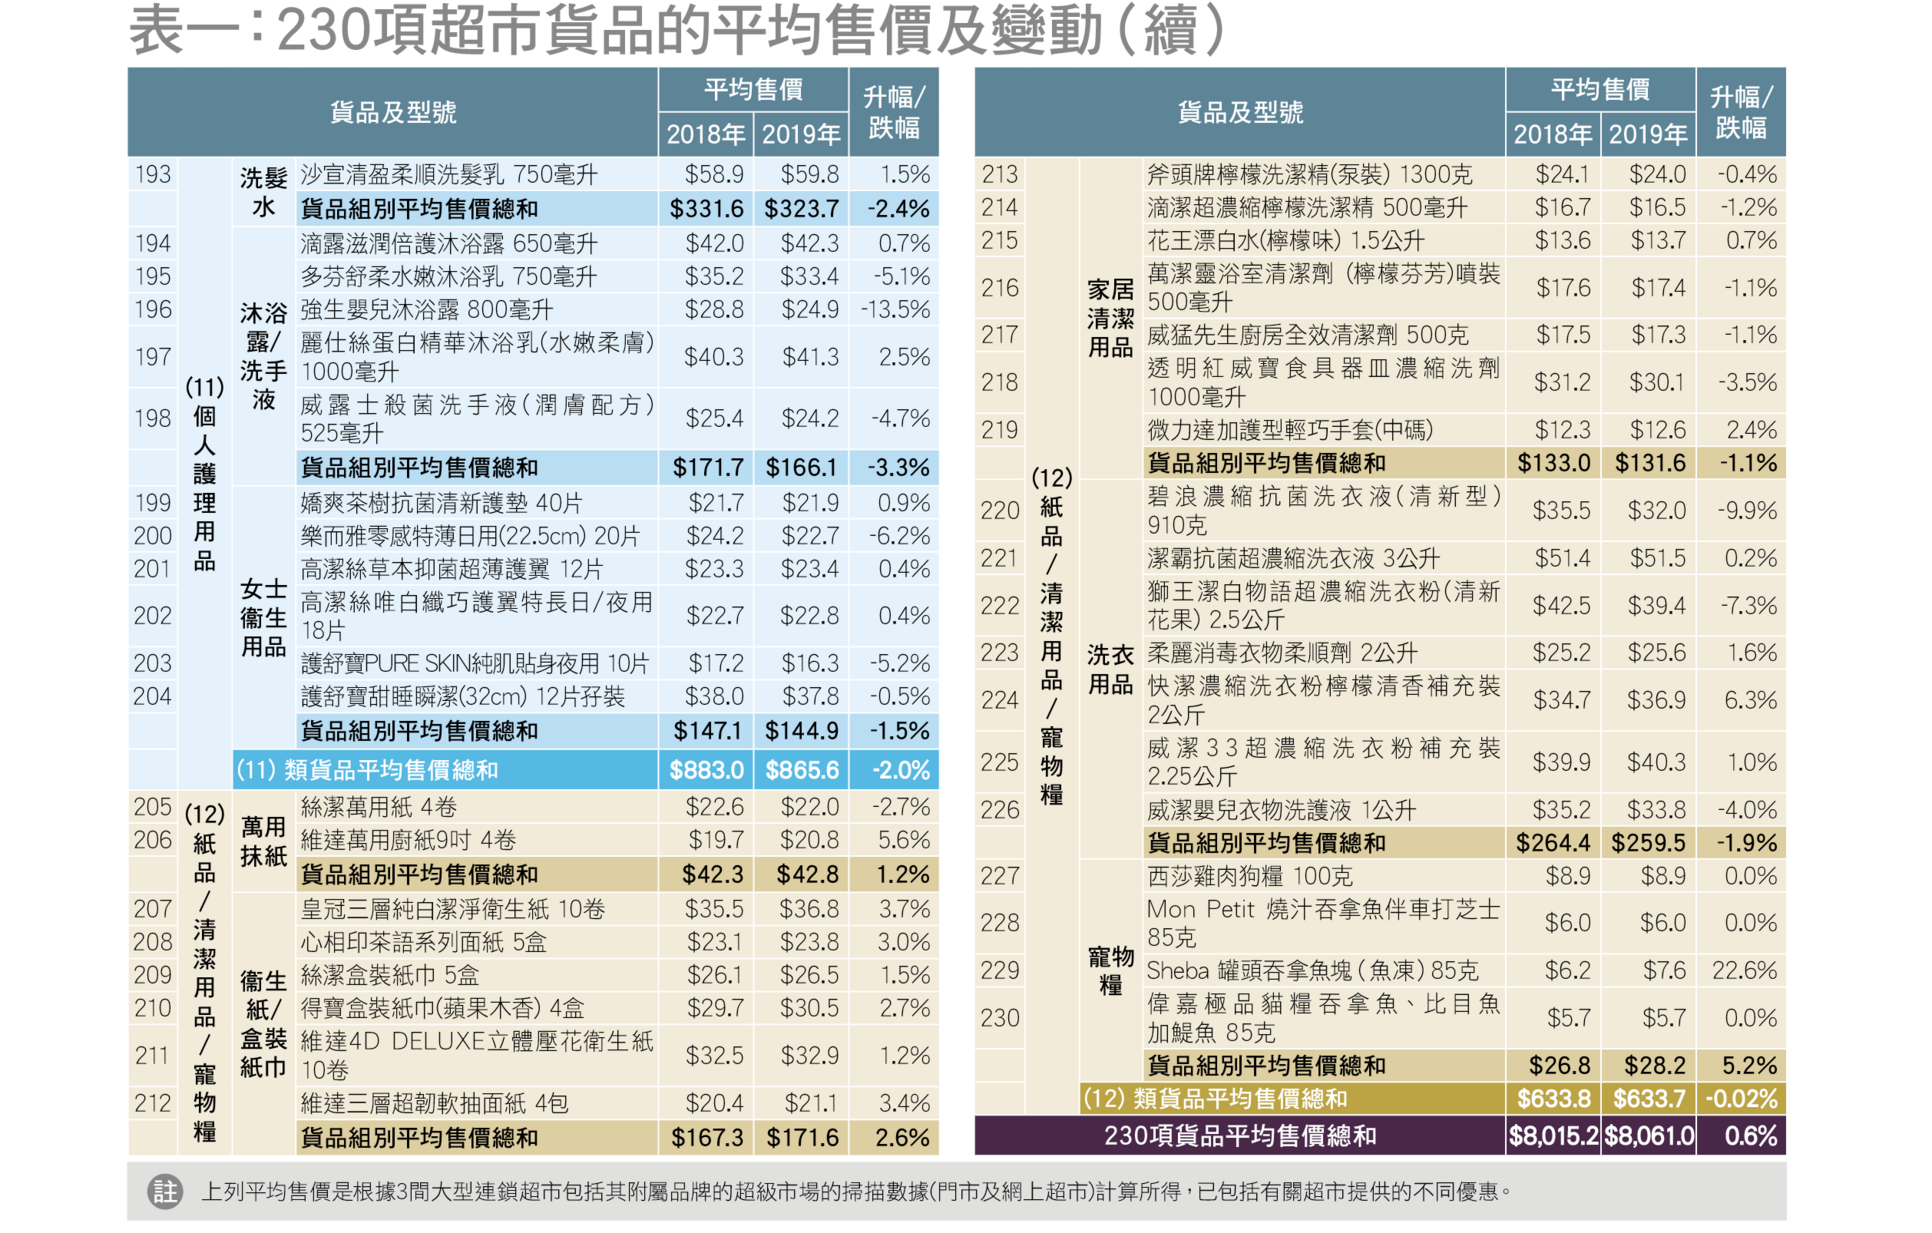This screenshot has height=1233, width=1932.
Task: Click the left table 貨品及型號 header
Action: (x=395, y=113)
